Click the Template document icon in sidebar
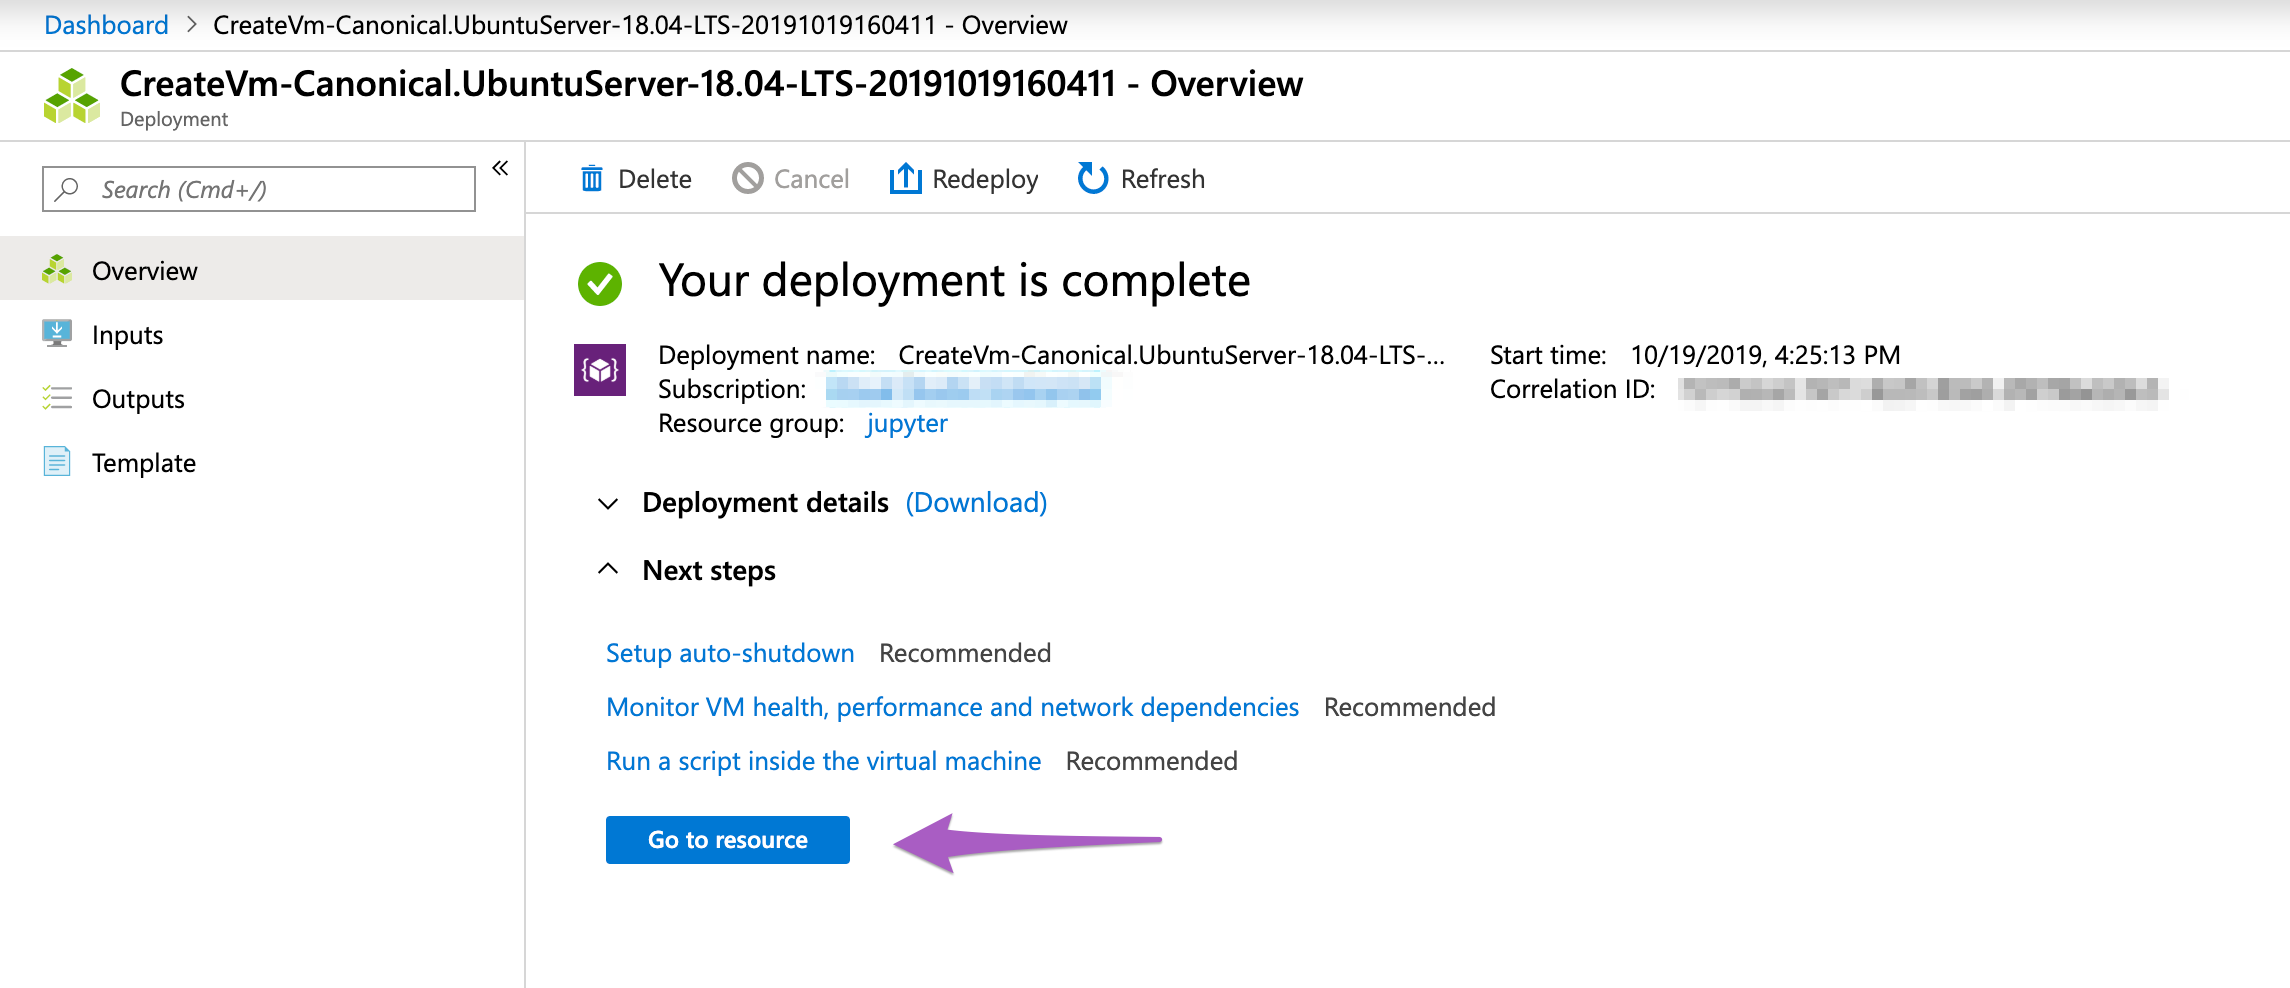2290x988 pixels. 57,462
